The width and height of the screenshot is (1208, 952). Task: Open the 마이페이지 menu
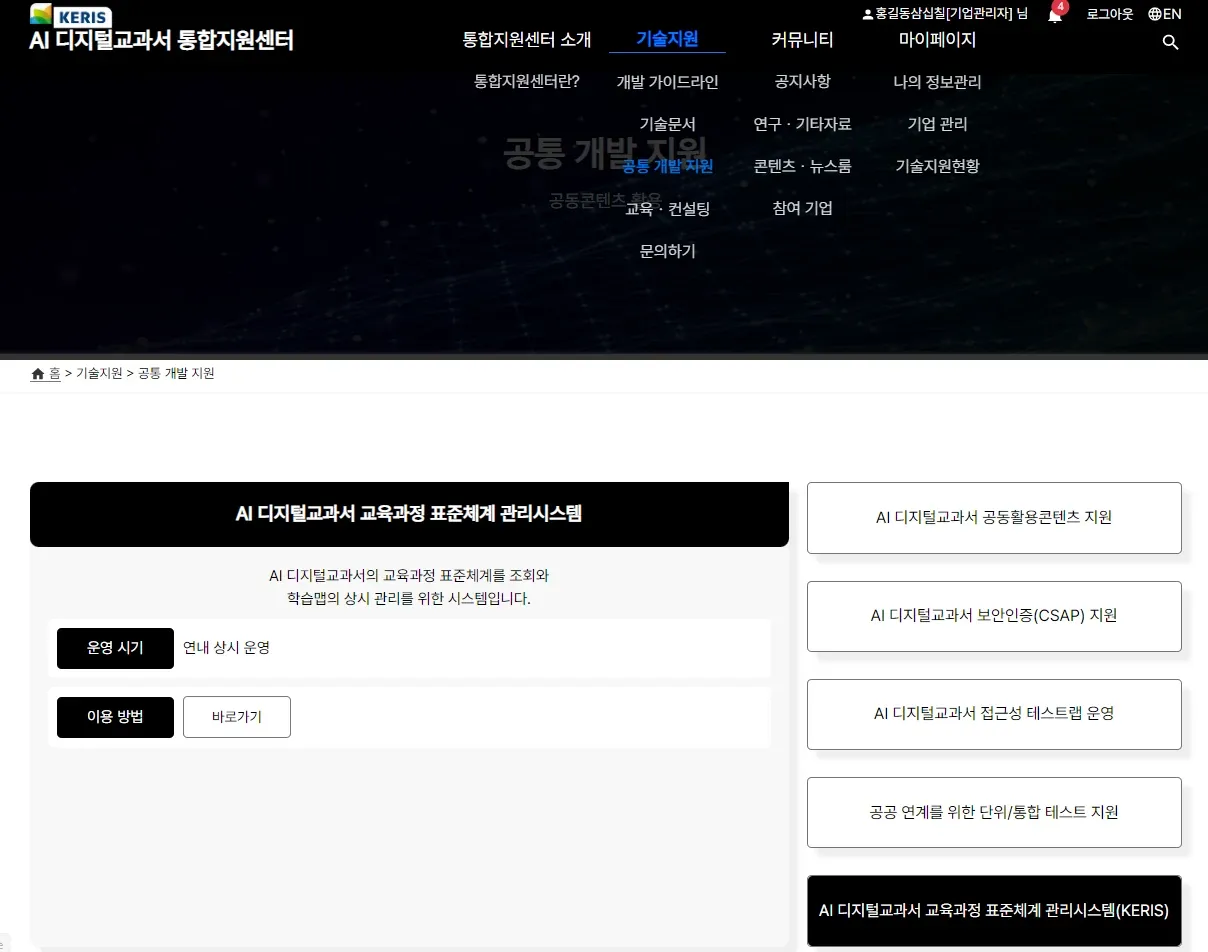[x=937, y=40]
